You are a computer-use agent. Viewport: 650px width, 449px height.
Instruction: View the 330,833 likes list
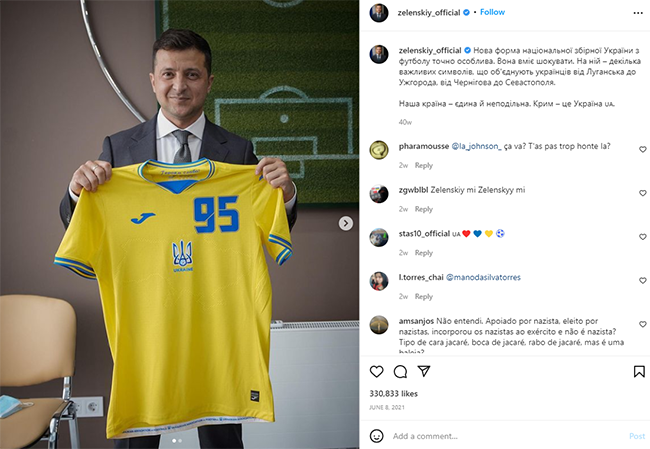pos(393,393)
